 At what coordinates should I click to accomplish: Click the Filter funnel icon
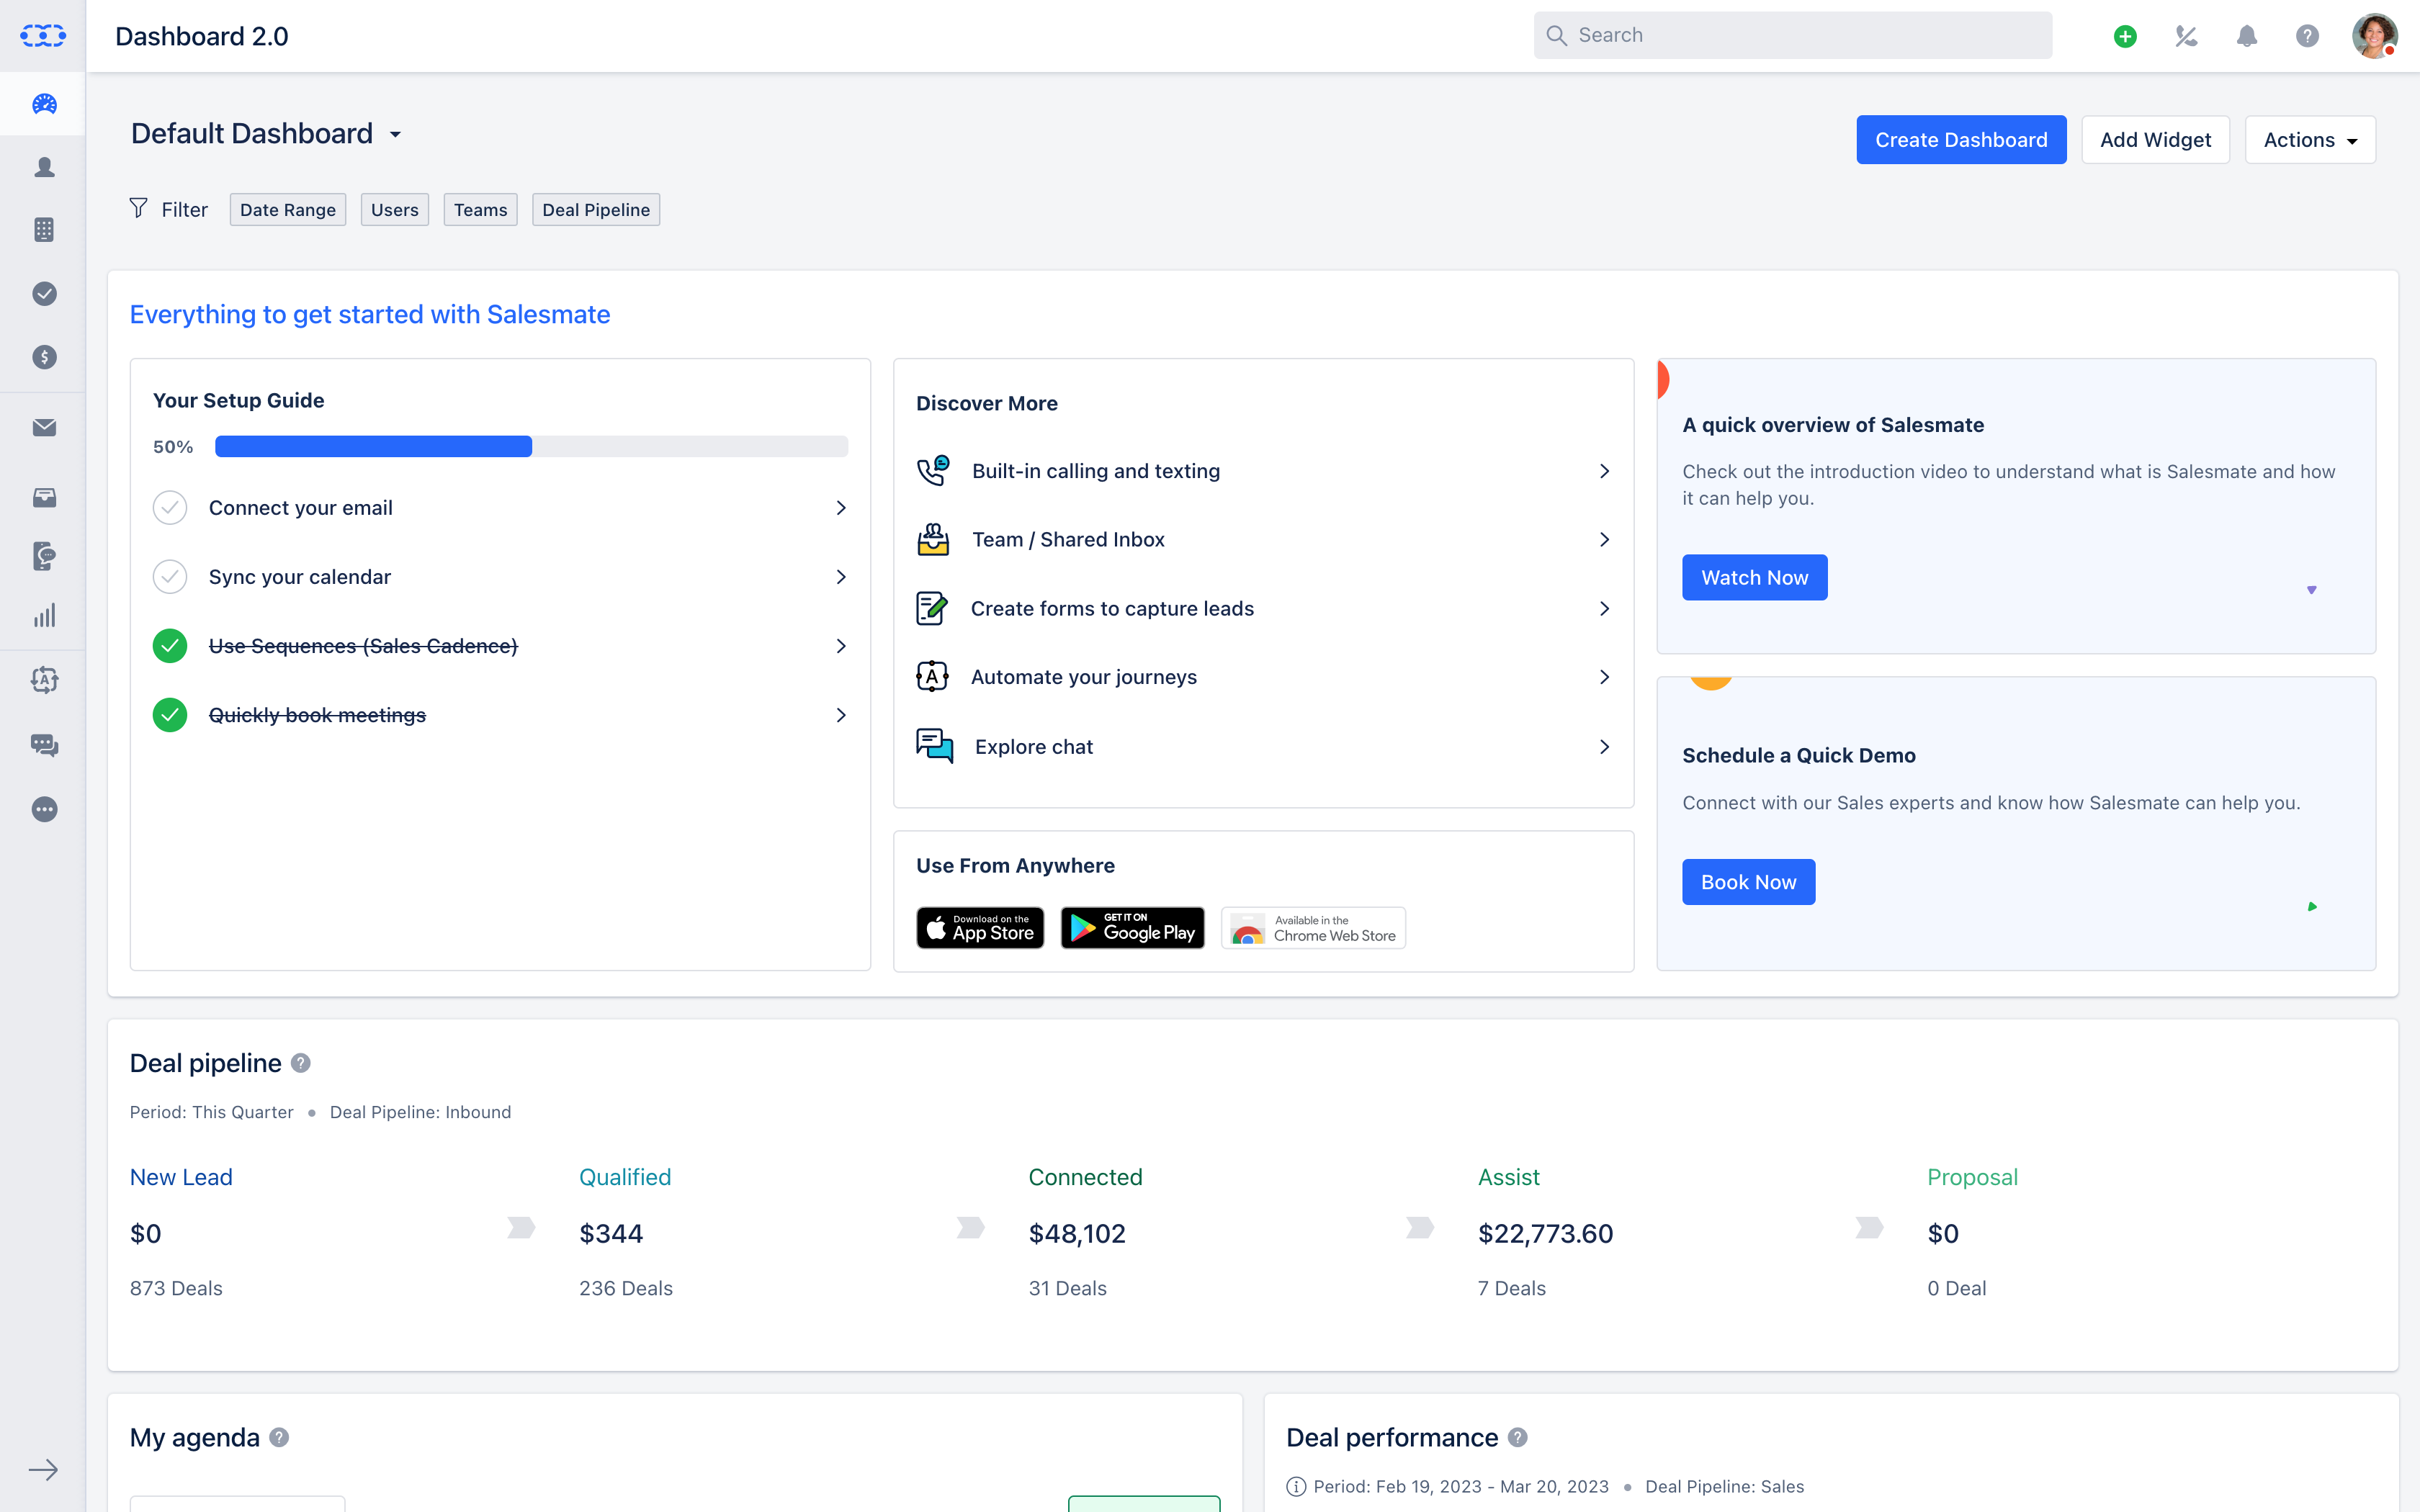[x=138, y=208]
